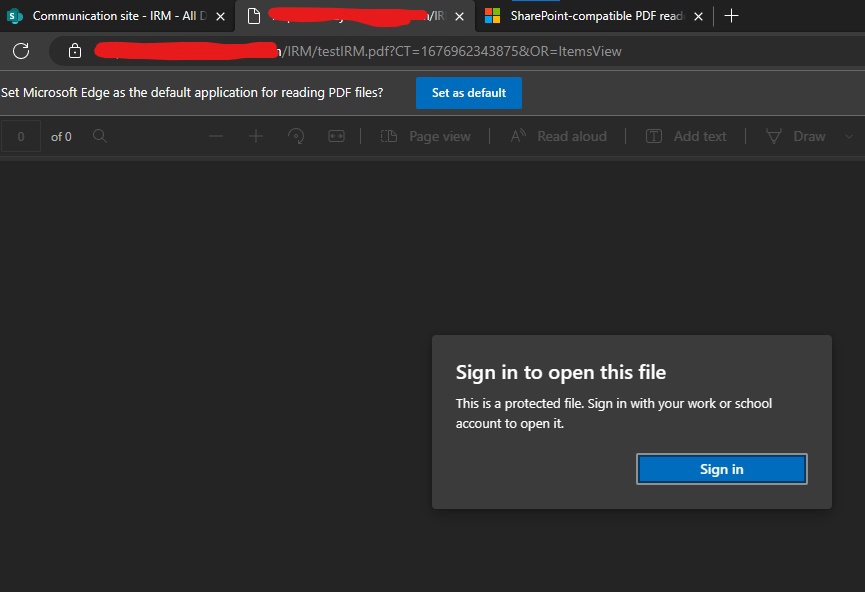Select the Add text tool
This screenshot has width=865, height=592.
(686, 136)
